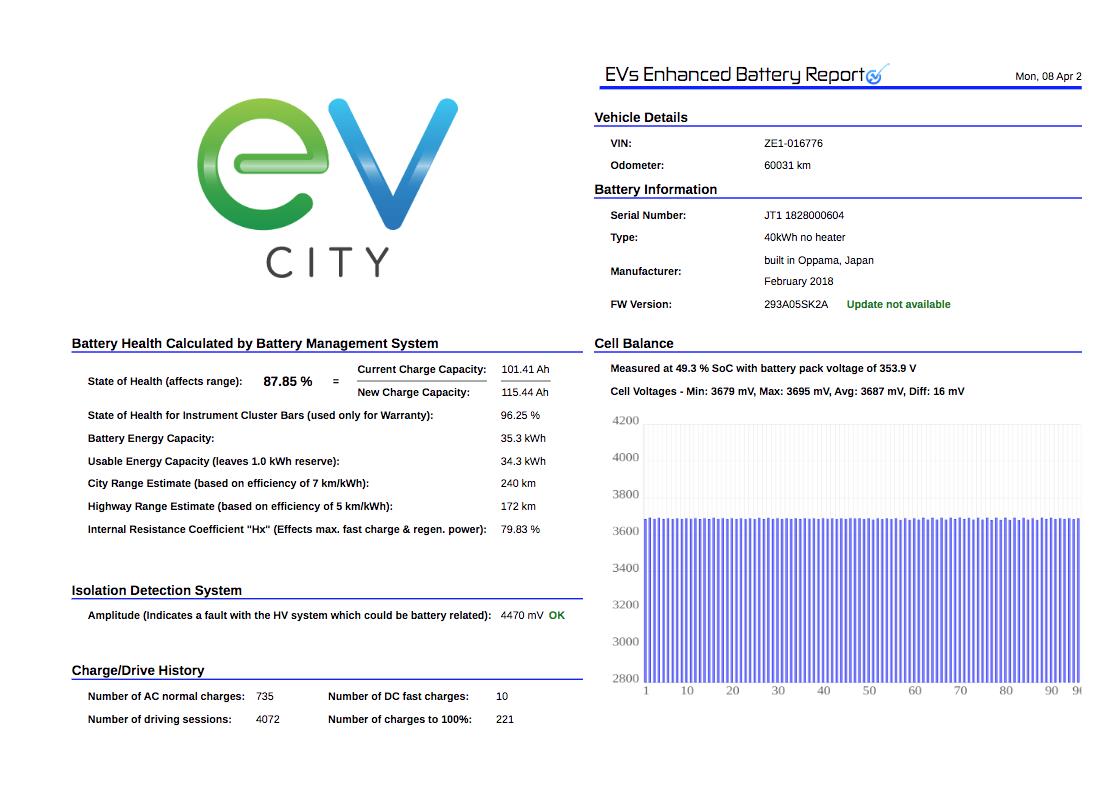
Task: Click the AC normal charges count 735
Action: pyautogui.click(x=265, y=696)
